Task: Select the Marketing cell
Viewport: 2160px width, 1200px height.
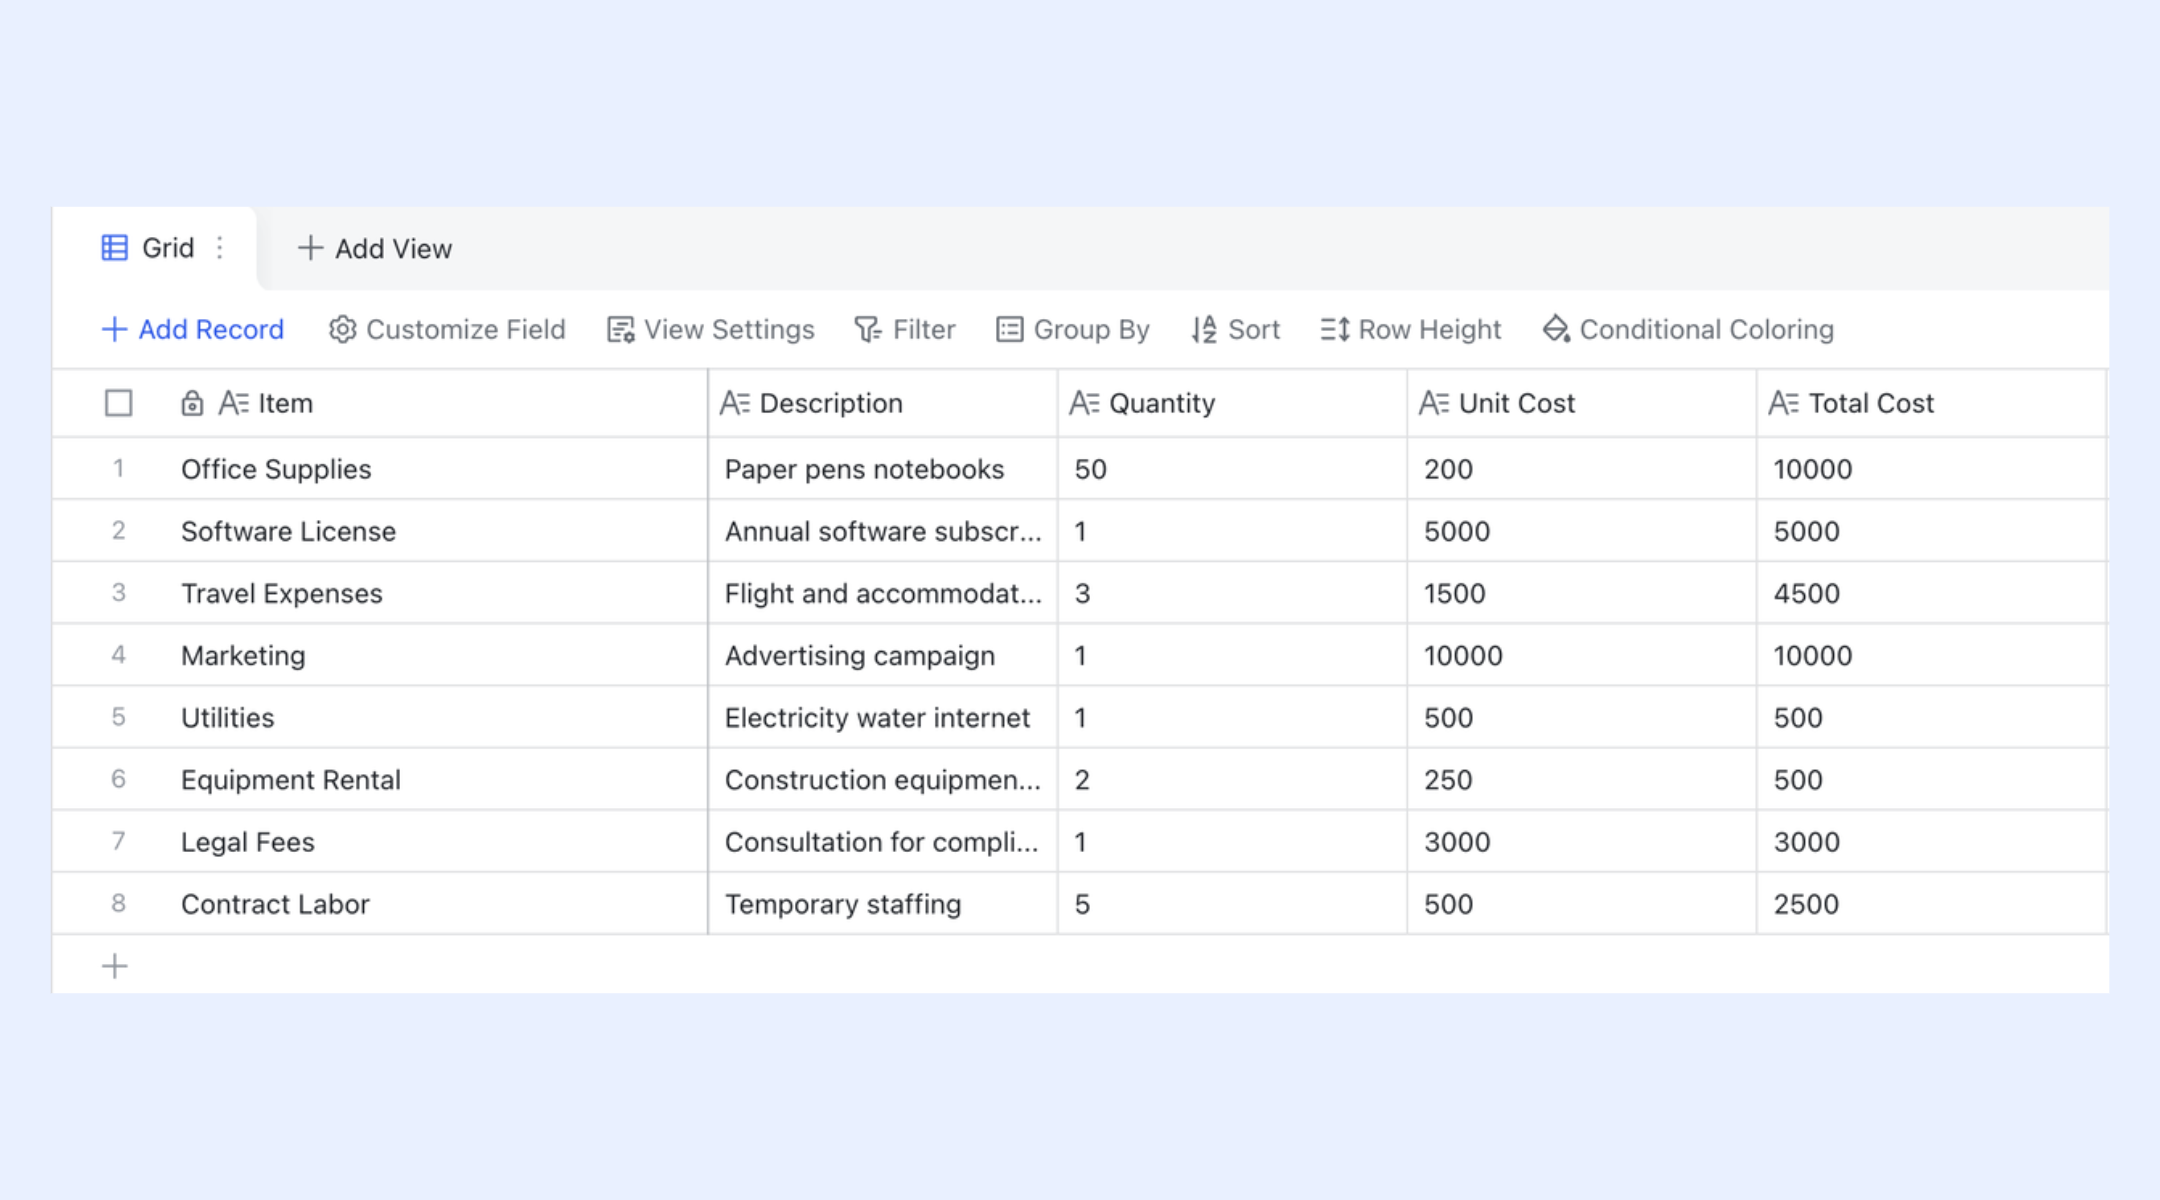Action: (440, 655)
